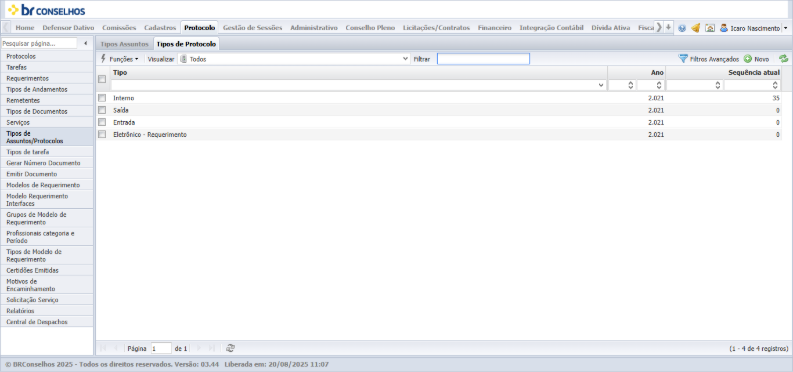This screenshot has width=793, height=372.
Task: Click the user avatar icon
Action: (724, 28)
